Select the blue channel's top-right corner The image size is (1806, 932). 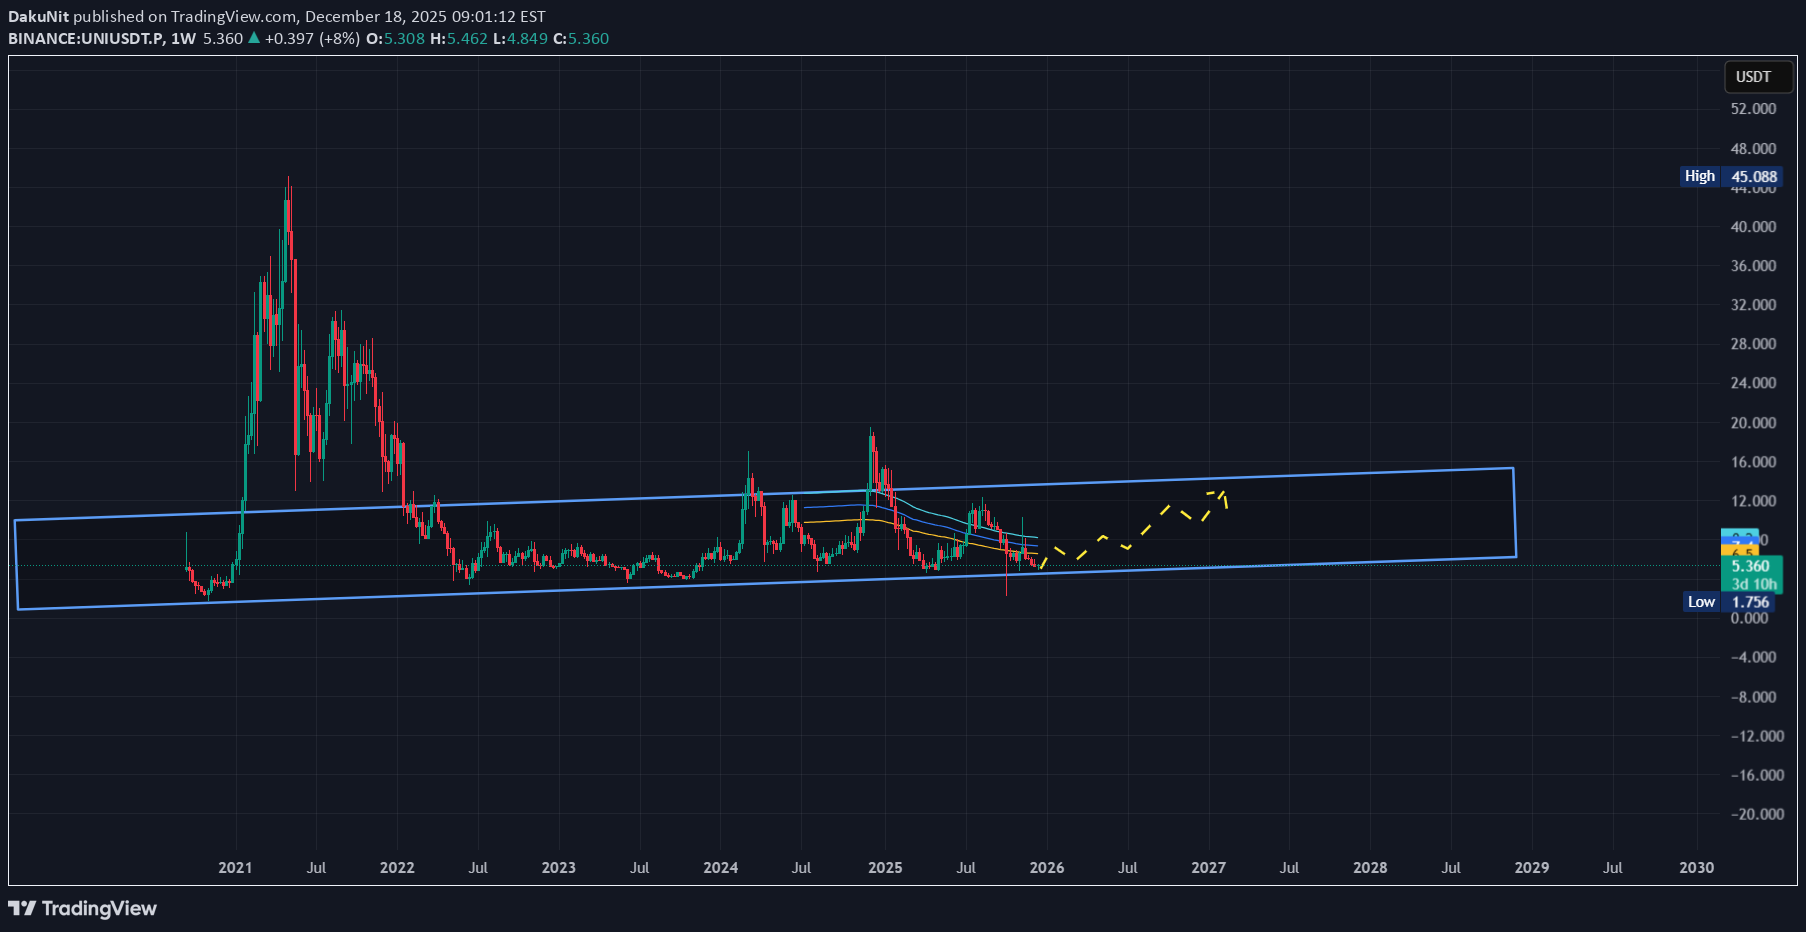[x=1513, y=468]
